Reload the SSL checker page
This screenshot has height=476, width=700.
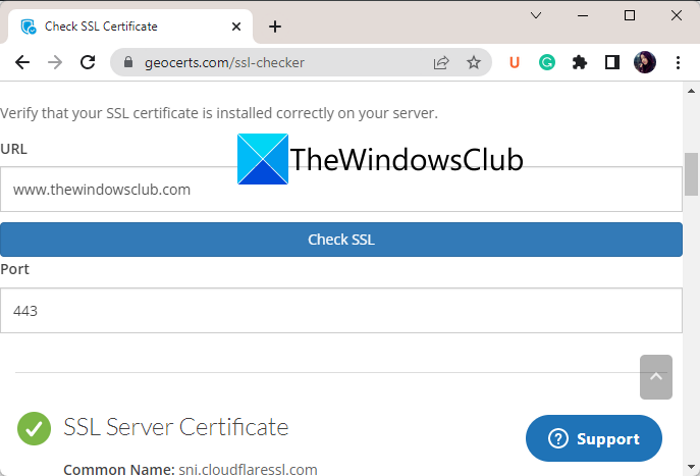click(88, 63)
